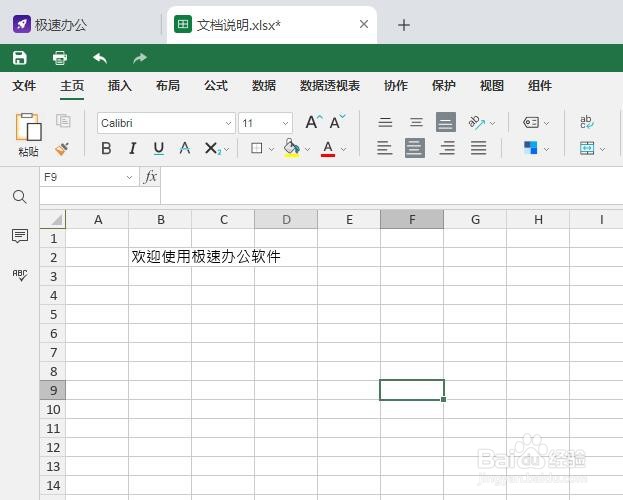This screenshot has width=623, height=500.
Task: Open the 视图 tab
Action: (x=492, y=85)
